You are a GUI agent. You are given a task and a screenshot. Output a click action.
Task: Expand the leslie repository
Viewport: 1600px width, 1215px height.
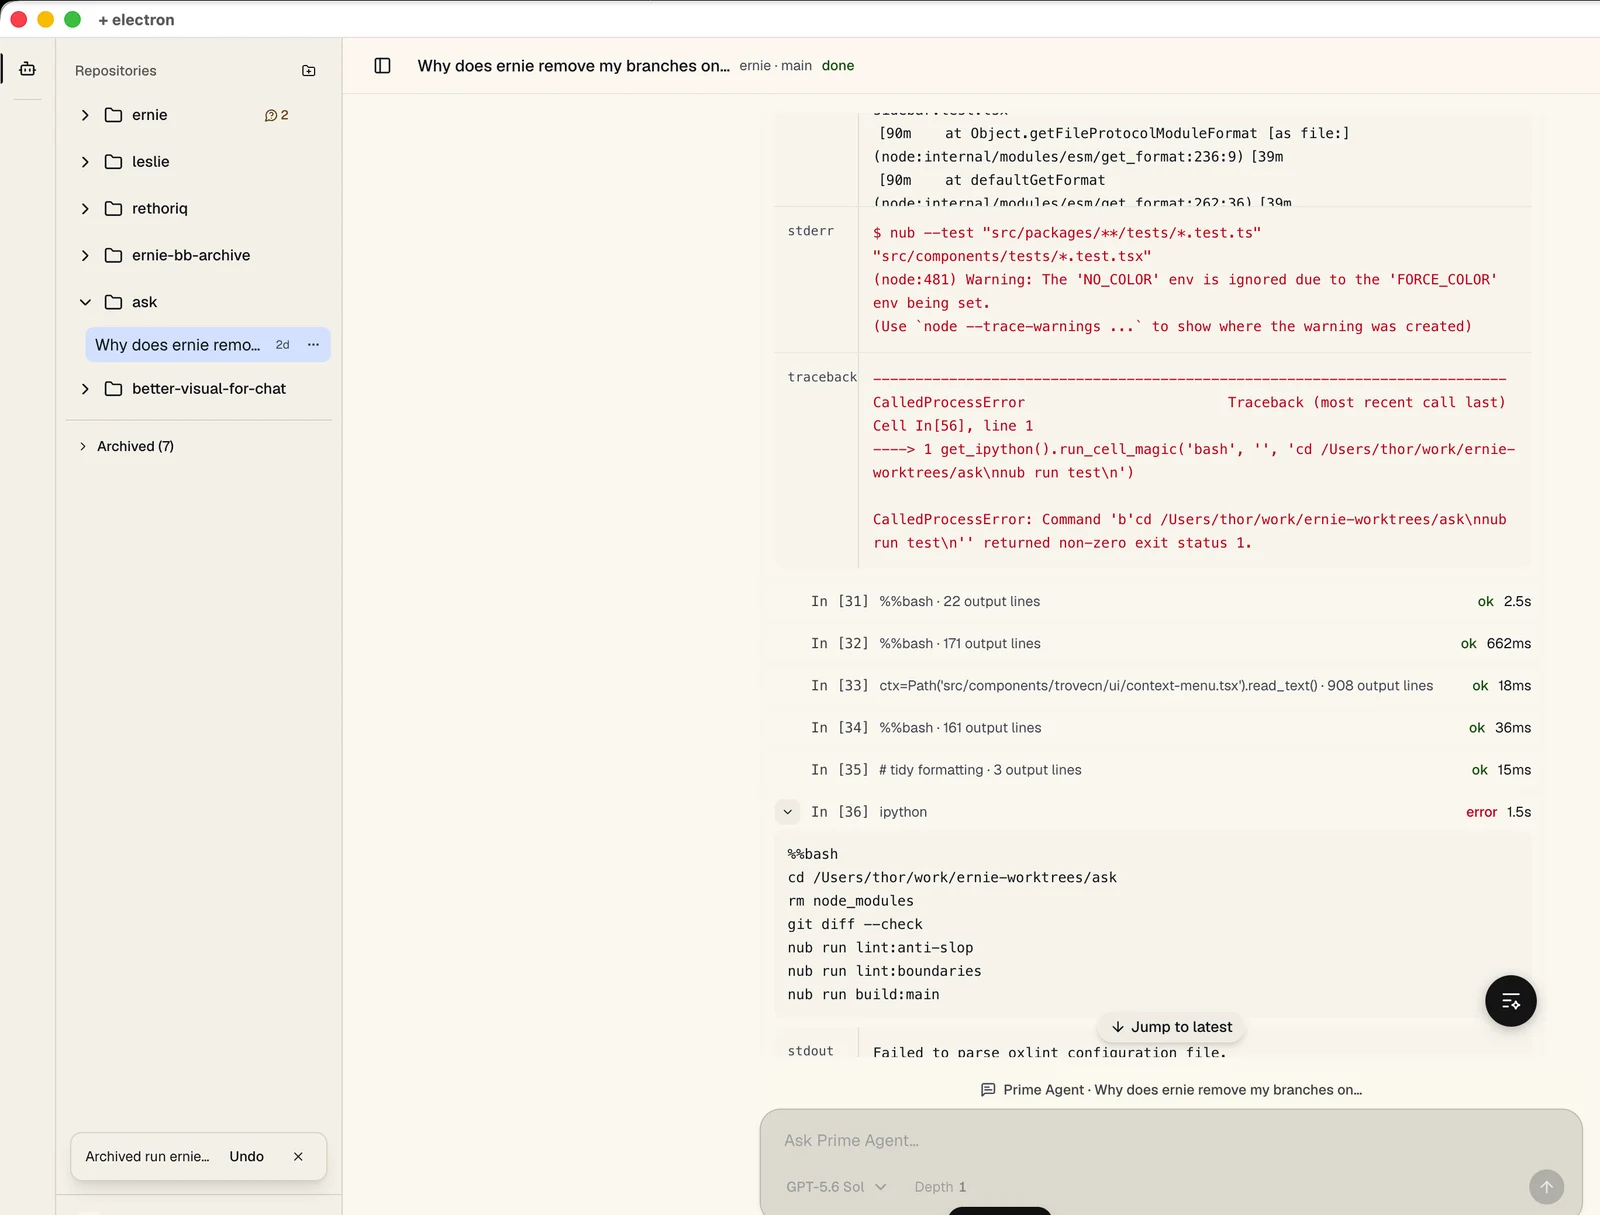[85, 162]
